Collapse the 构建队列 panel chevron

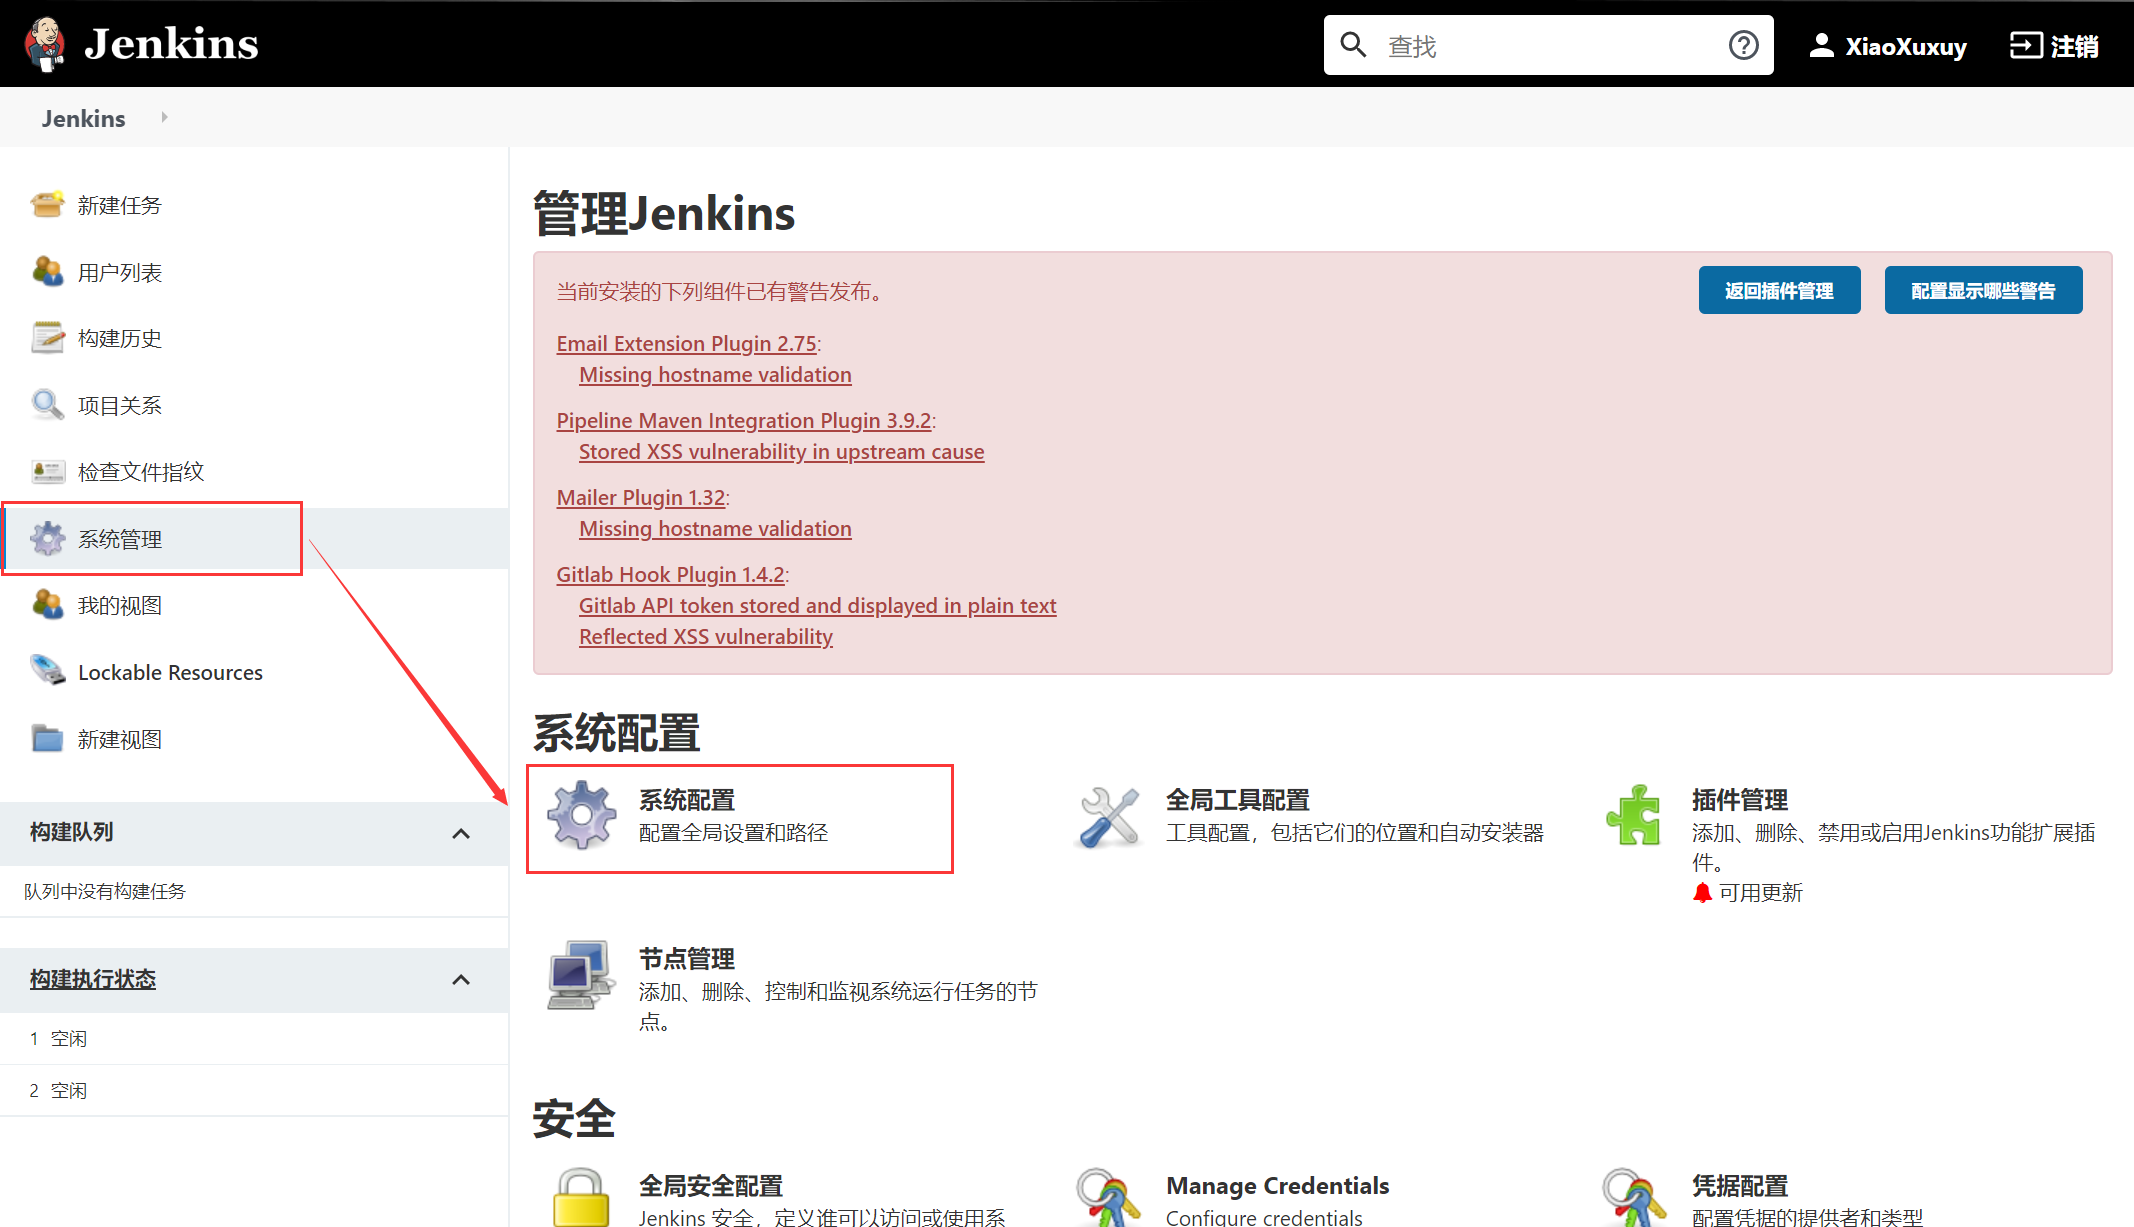(461, 833)
